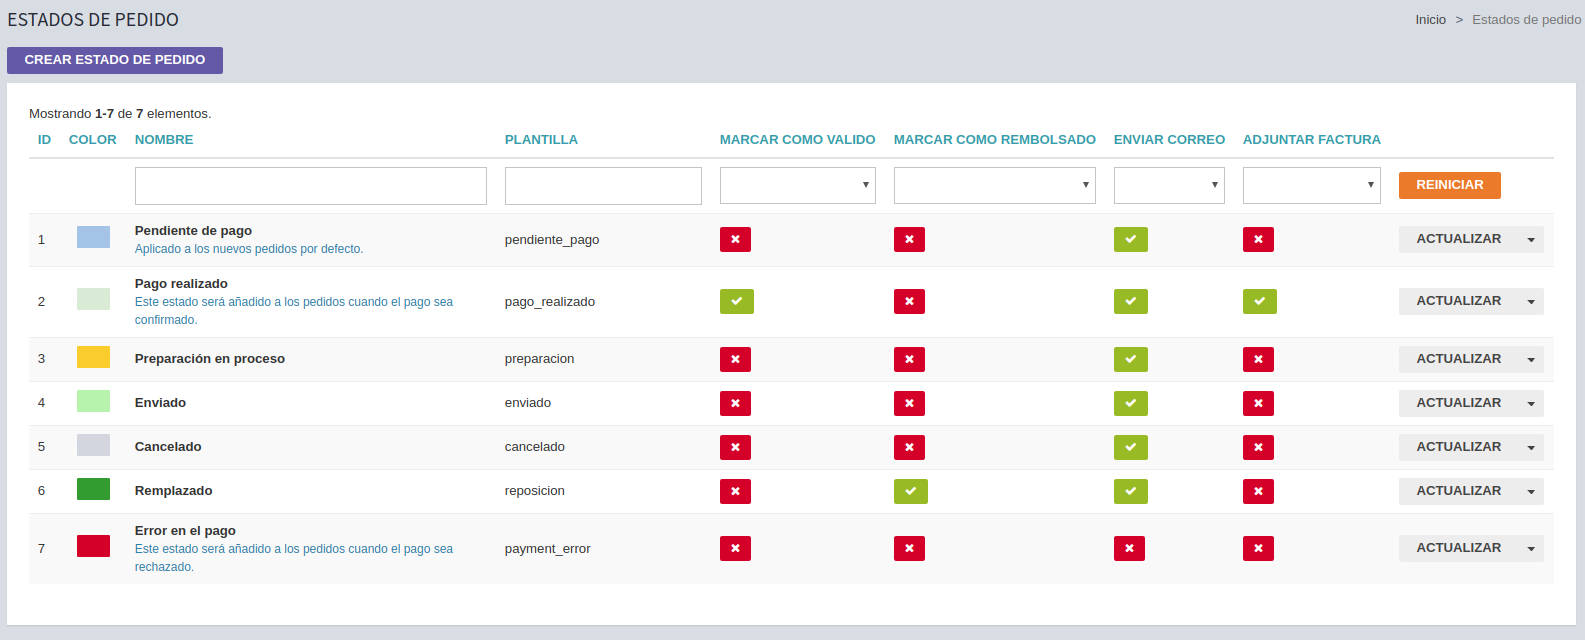This screenshot has width=1585, height=640.
Task: Click Pendiente de pago valid red X icon
Action: (735, 239)
